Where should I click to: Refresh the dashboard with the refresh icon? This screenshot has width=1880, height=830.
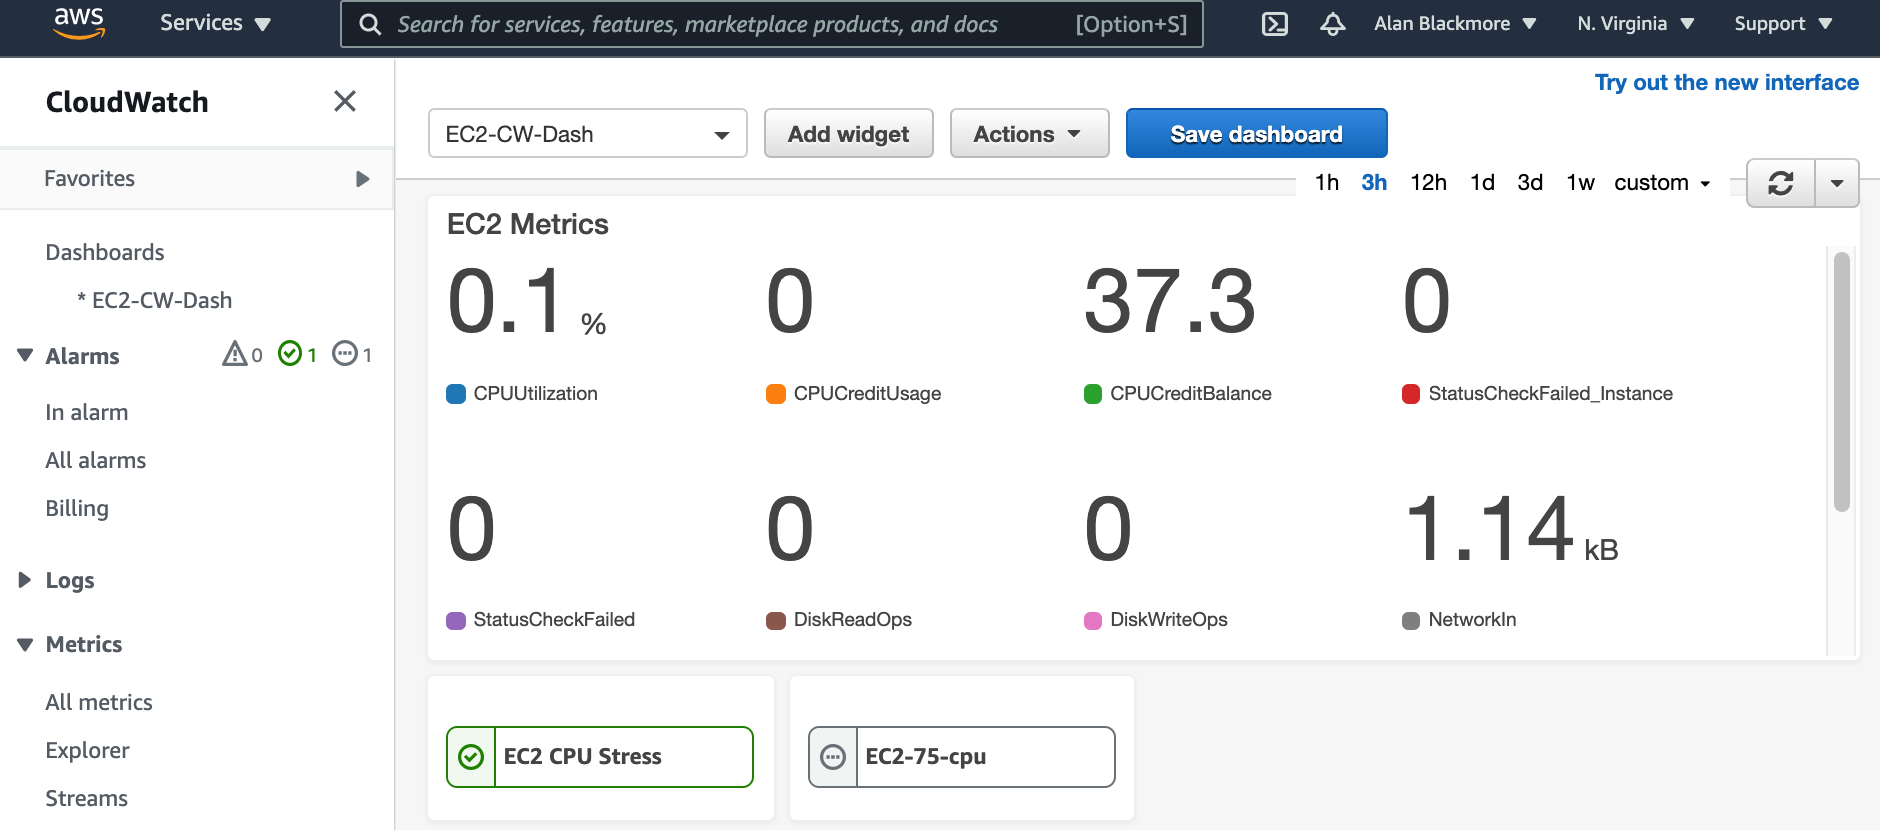1781,183
